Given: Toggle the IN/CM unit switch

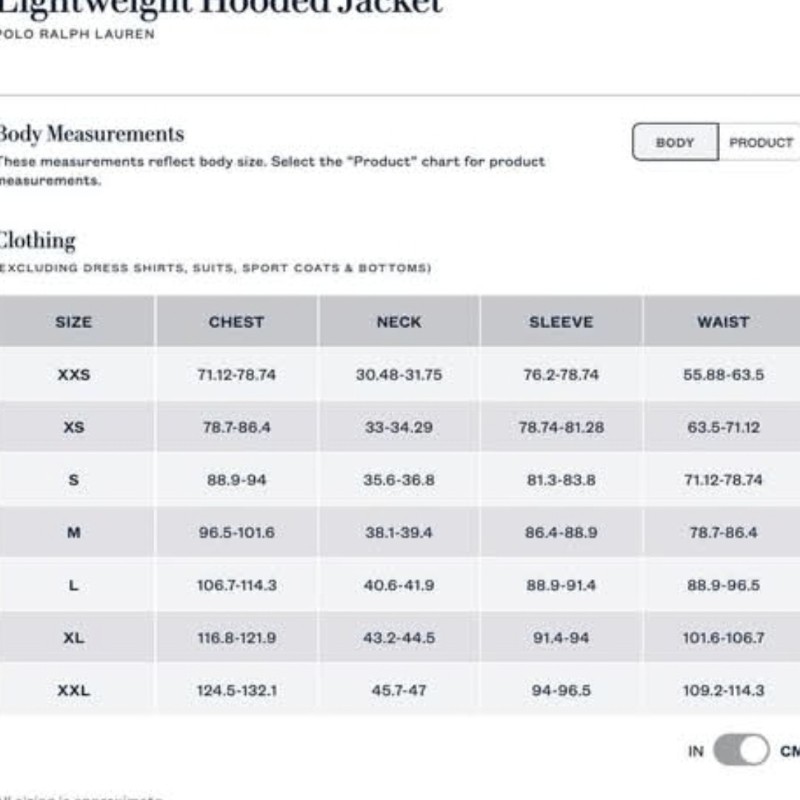Looking at the screenshot, I should pyautogui.click(x=741, y=751).
